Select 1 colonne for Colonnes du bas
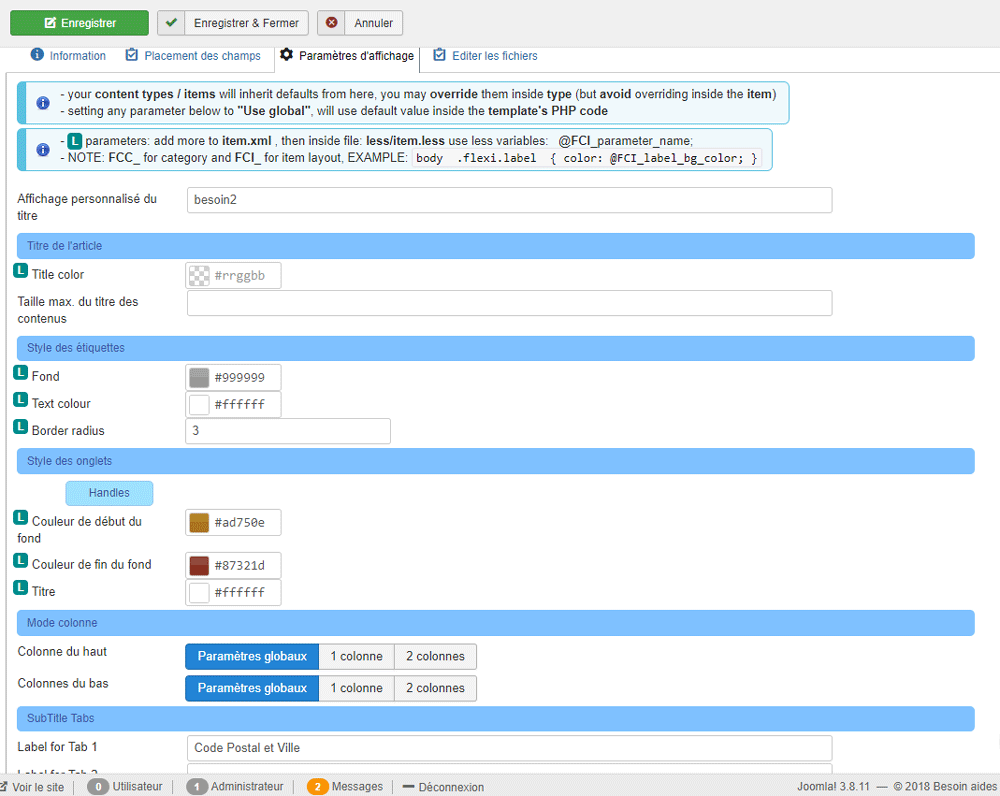This screenshot has height=796, width=1000. point(357,688)
